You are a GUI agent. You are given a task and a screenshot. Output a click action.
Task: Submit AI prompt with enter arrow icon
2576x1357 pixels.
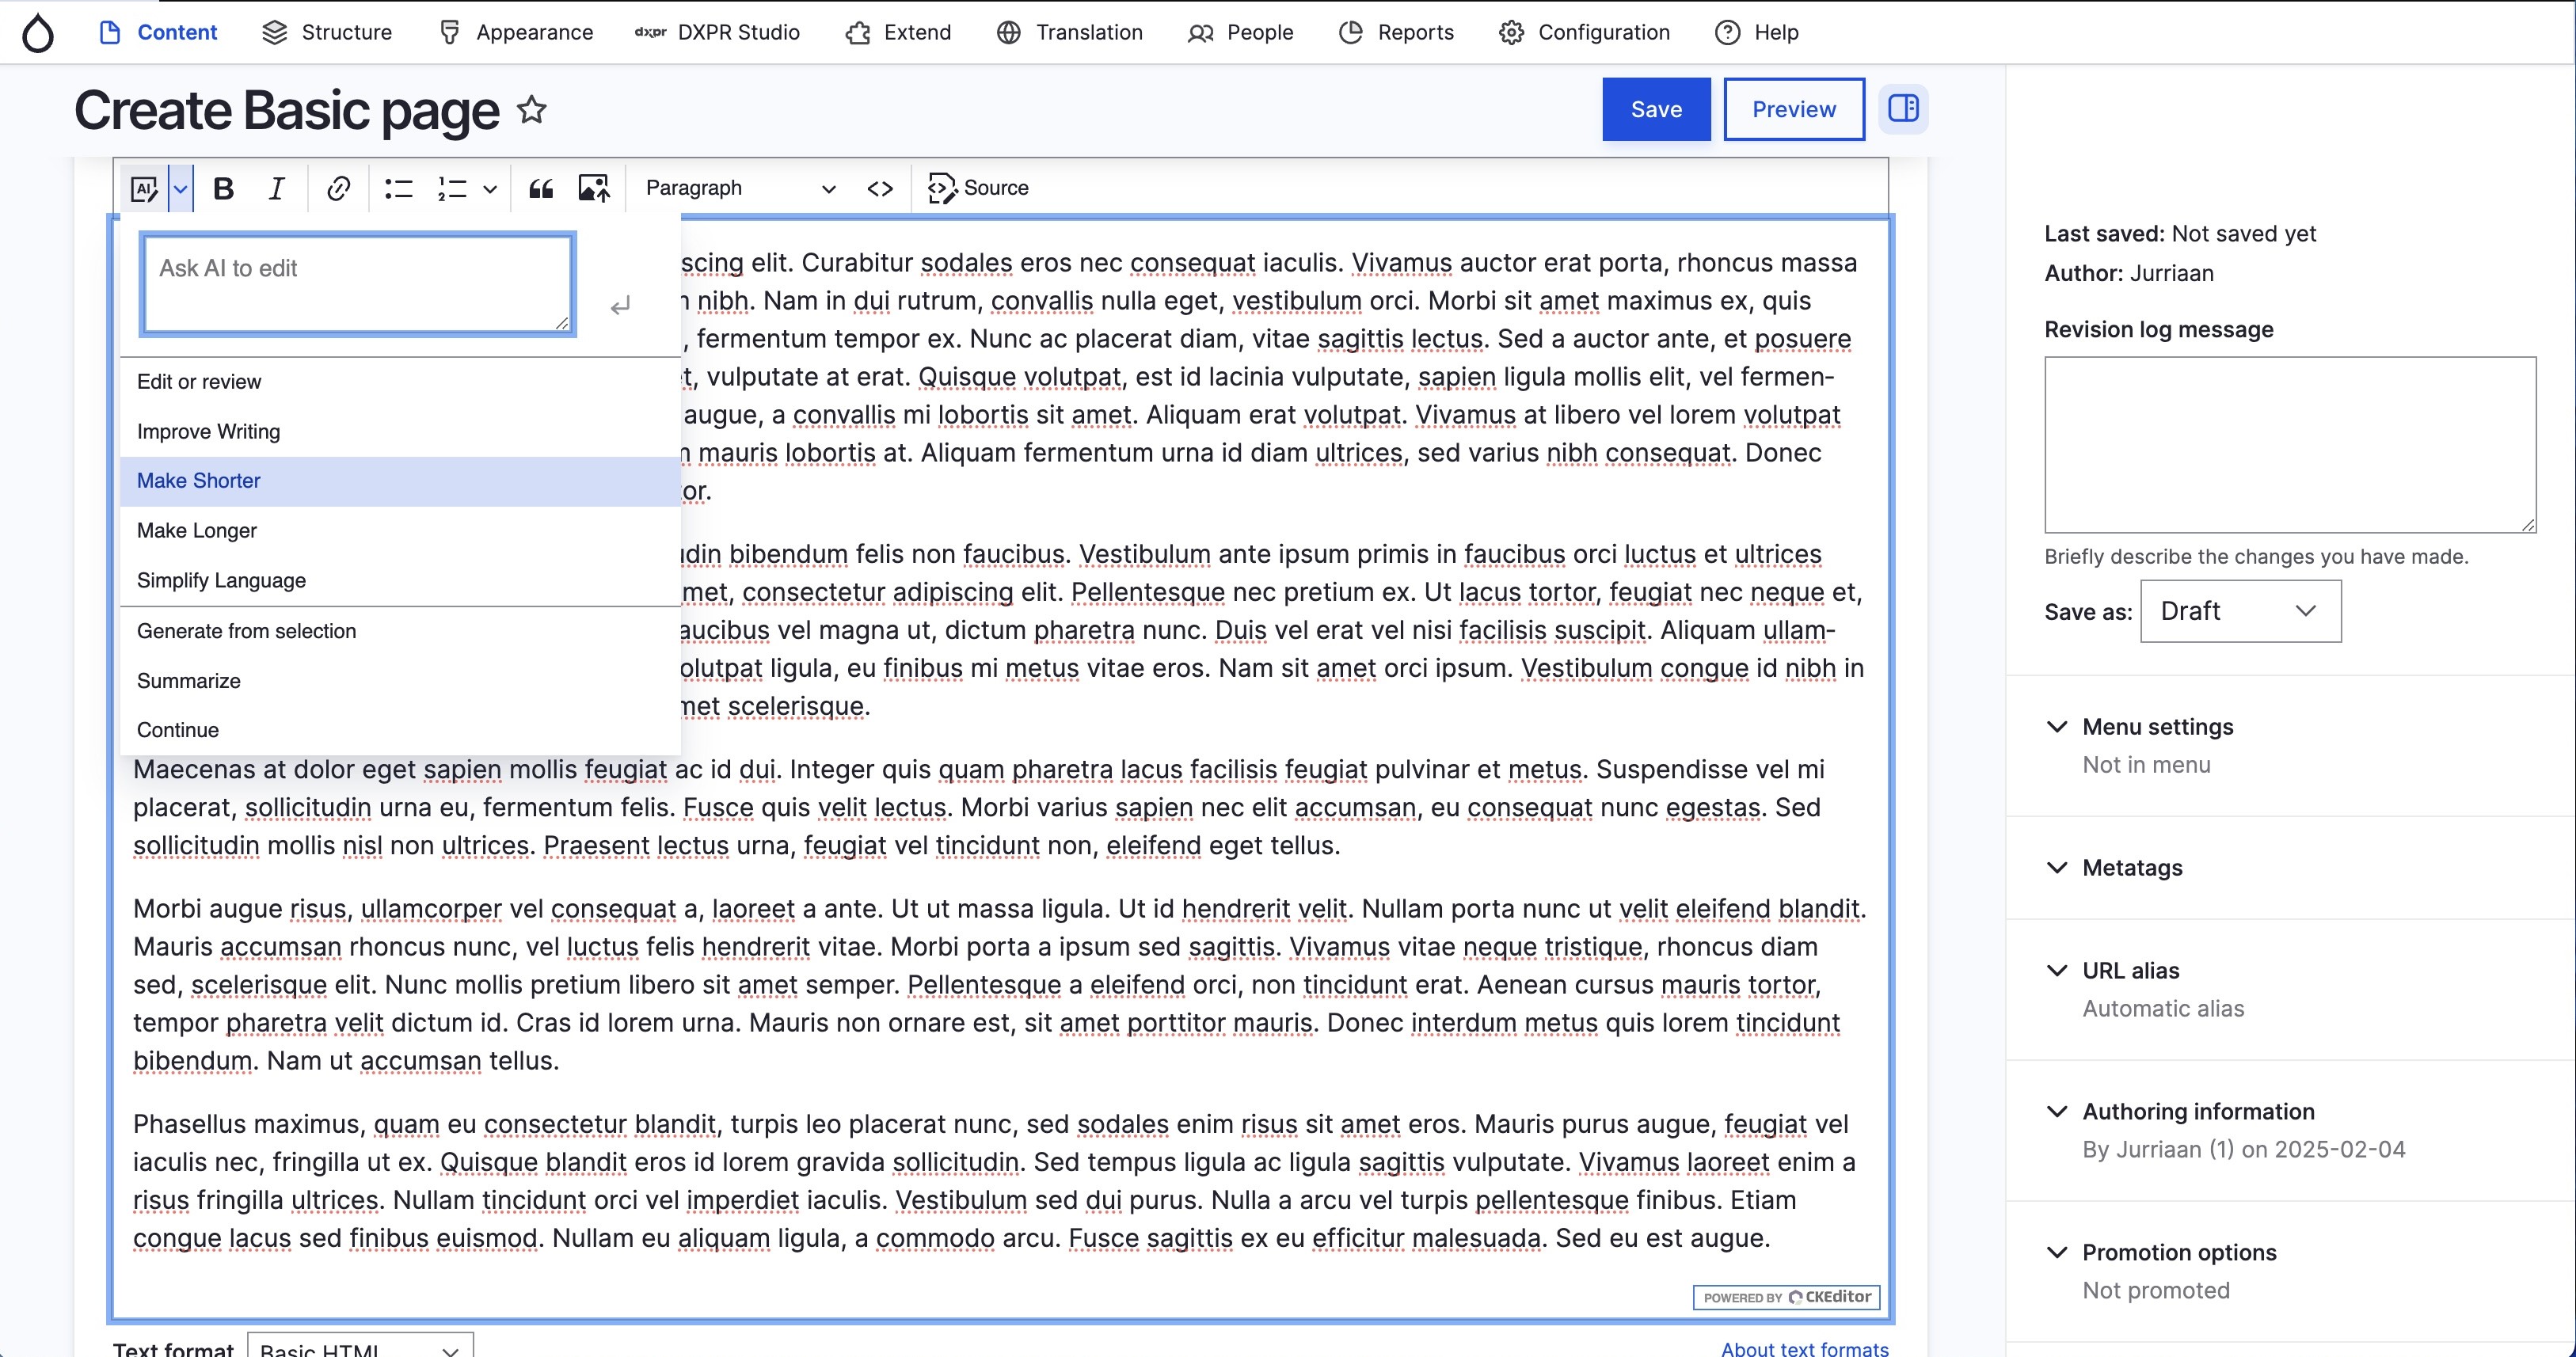[x=620, y=305]
